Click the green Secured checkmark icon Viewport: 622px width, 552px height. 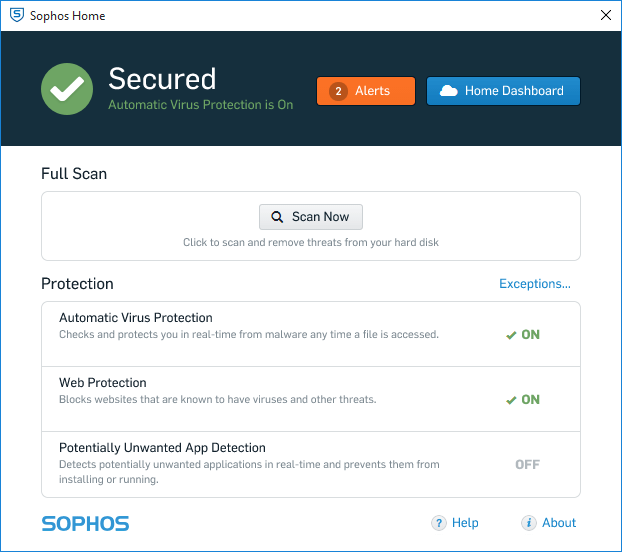pyautogui.click(x=67, y=89)
